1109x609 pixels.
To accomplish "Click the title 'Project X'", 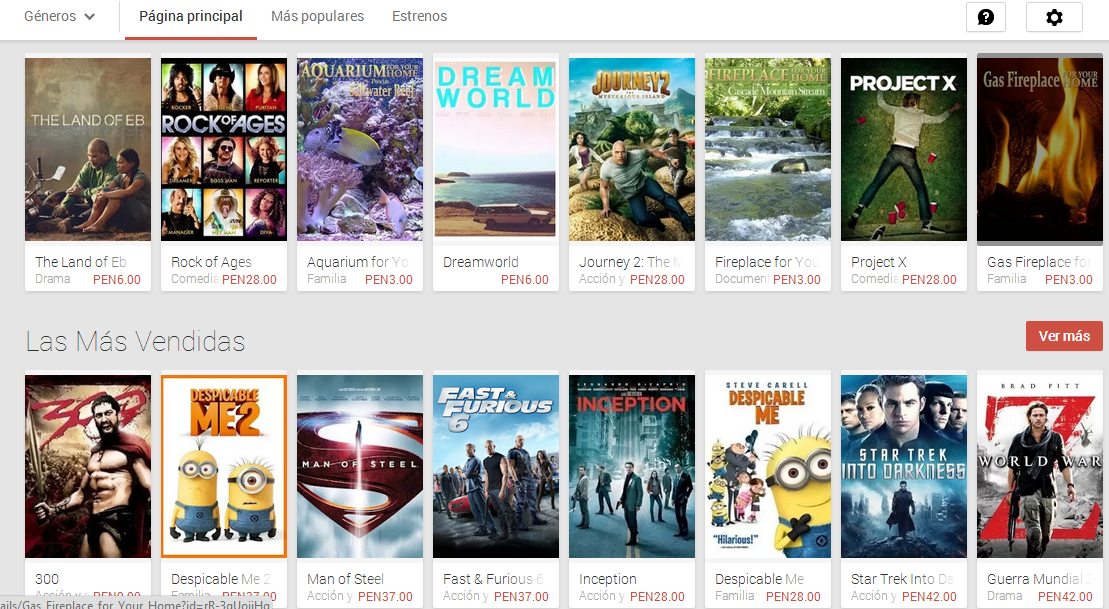I will tap(878, 262).
